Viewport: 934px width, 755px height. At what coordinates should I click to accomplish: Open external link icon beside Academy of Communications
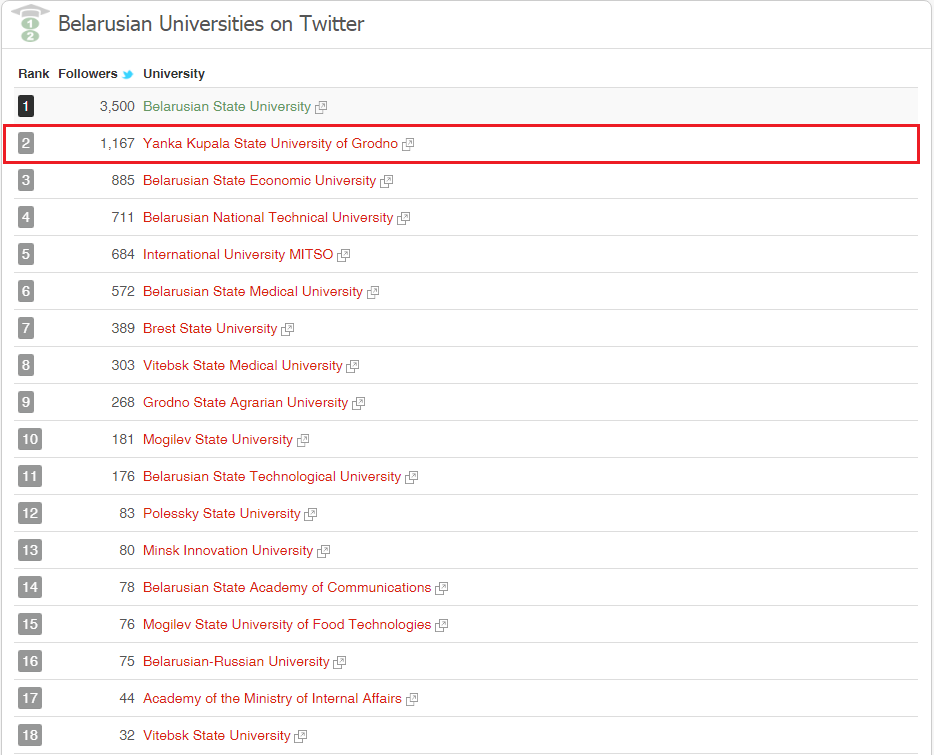(441, 588)
